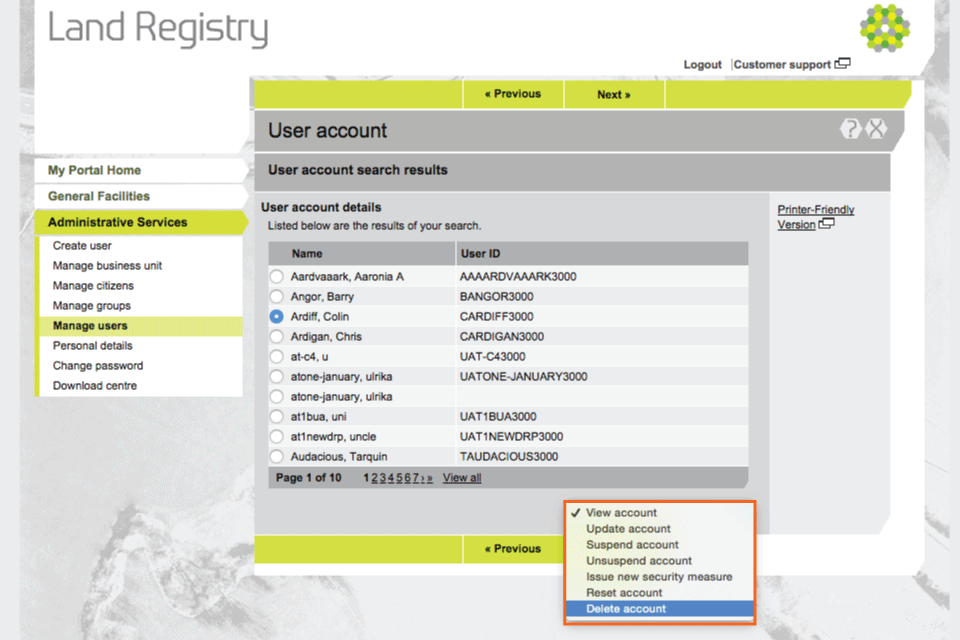Choose Suspend account in the dropdown list
Viewport: 960px width, 640px height.
click(x=632, y=545)
